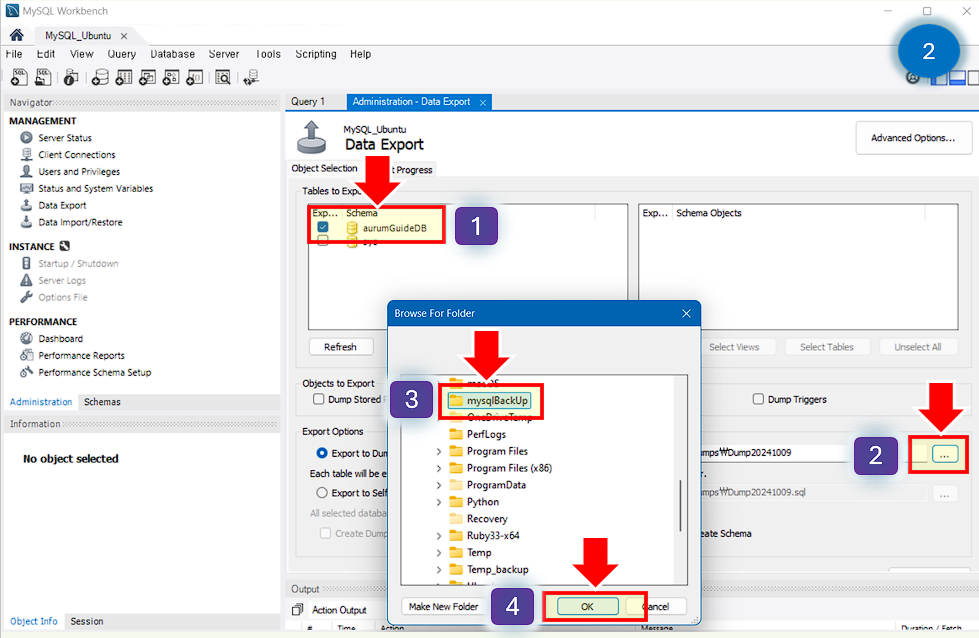
Task: Click the Refresh button
Action: click(x=340, y=347)
